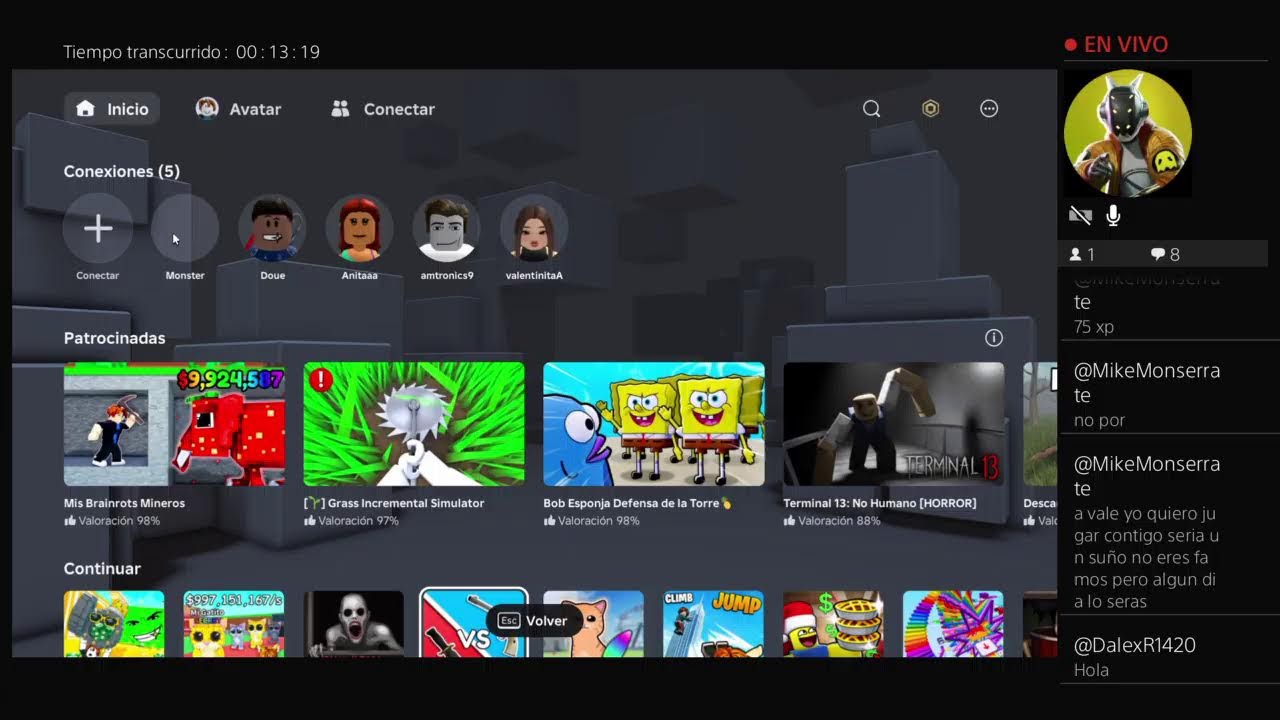Click the streamer profile avatar picture

pos(1128,134)
